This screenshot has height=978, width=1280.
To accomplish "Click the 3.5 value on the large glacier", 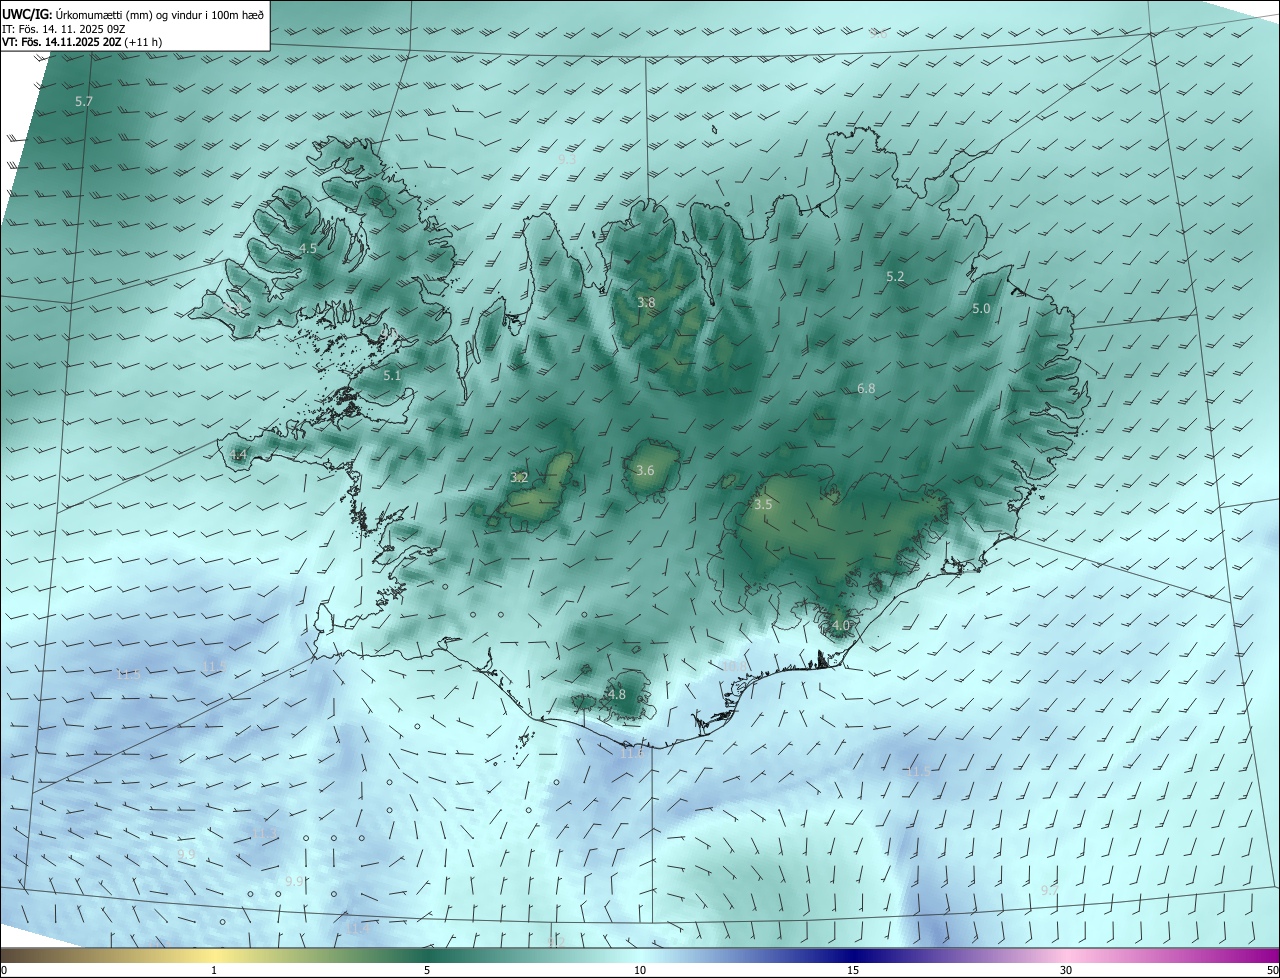I will (763, 505).
